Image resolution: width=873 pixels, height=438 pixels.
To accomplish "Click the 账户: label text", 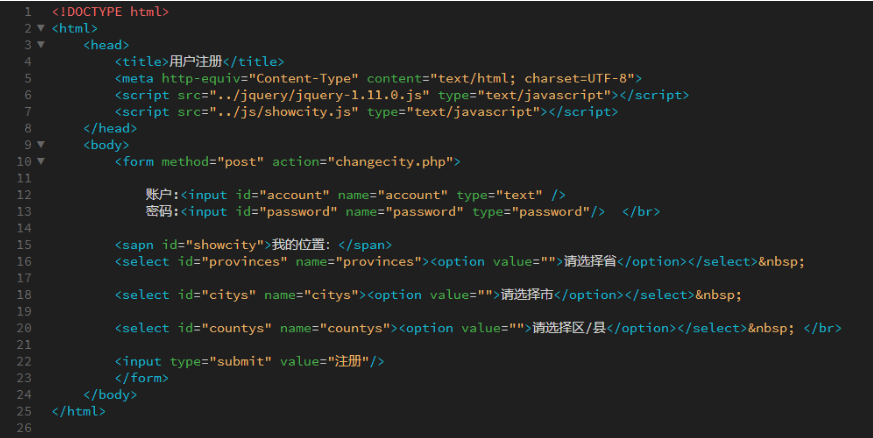I will point(163,195).
